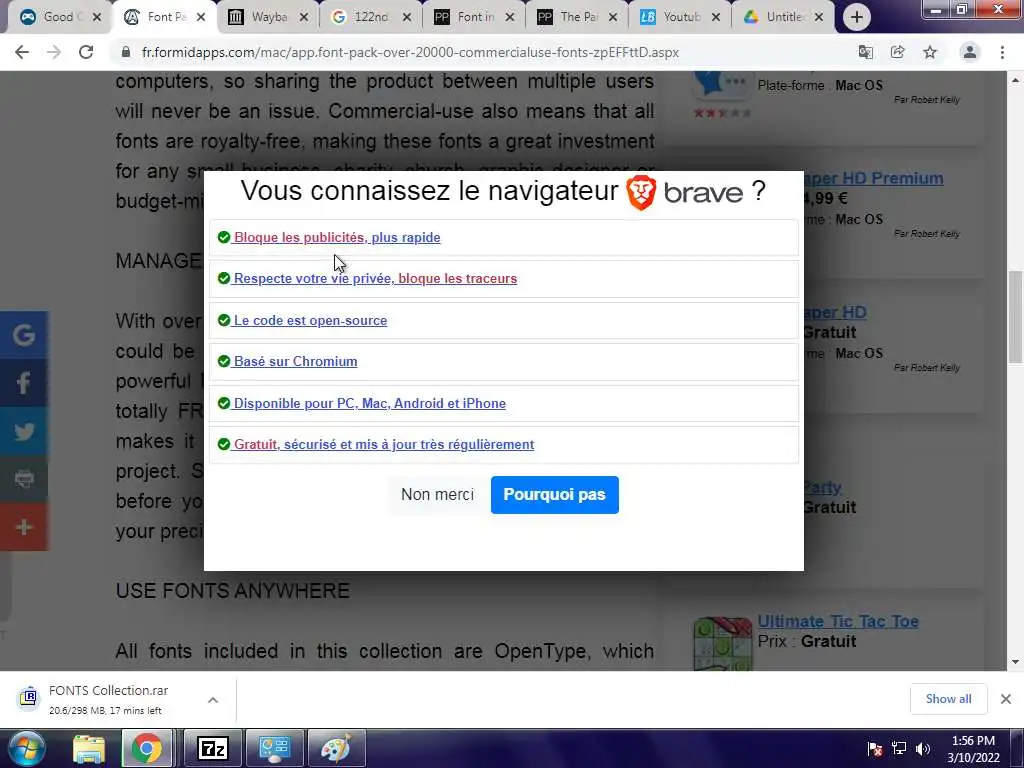
Task: Switch to the The Pa tab
Action: [x=577, y=17]
